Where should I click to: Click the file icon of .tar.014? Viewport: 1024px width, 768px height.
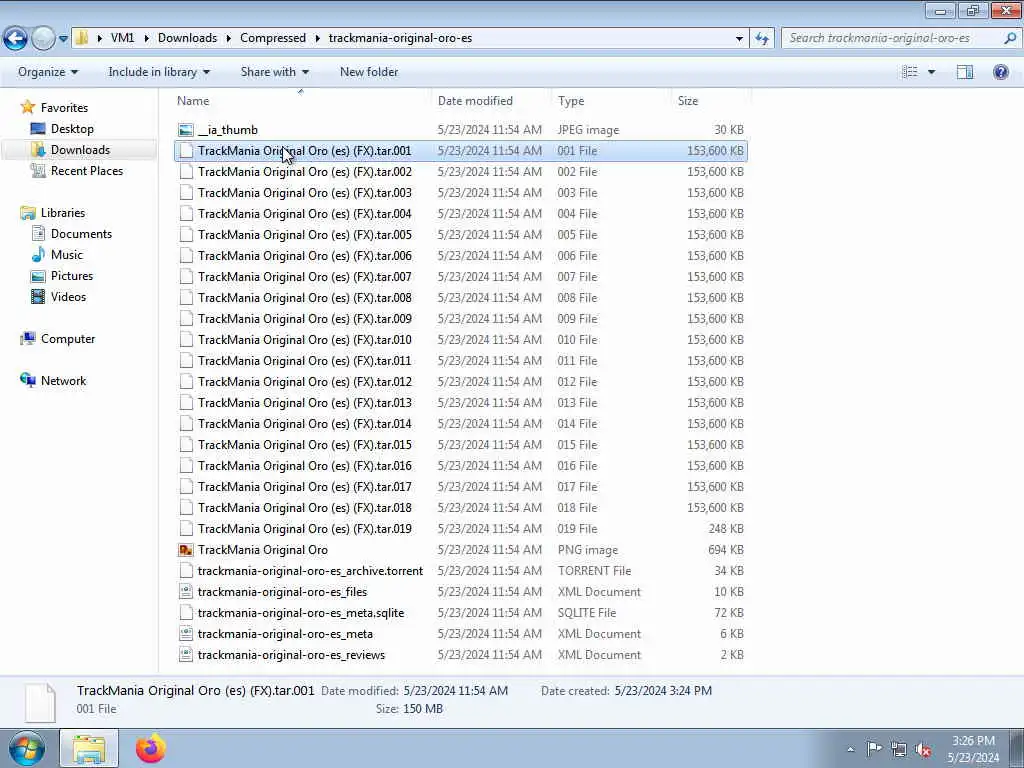pyautogui.click(x=186, y=424)
